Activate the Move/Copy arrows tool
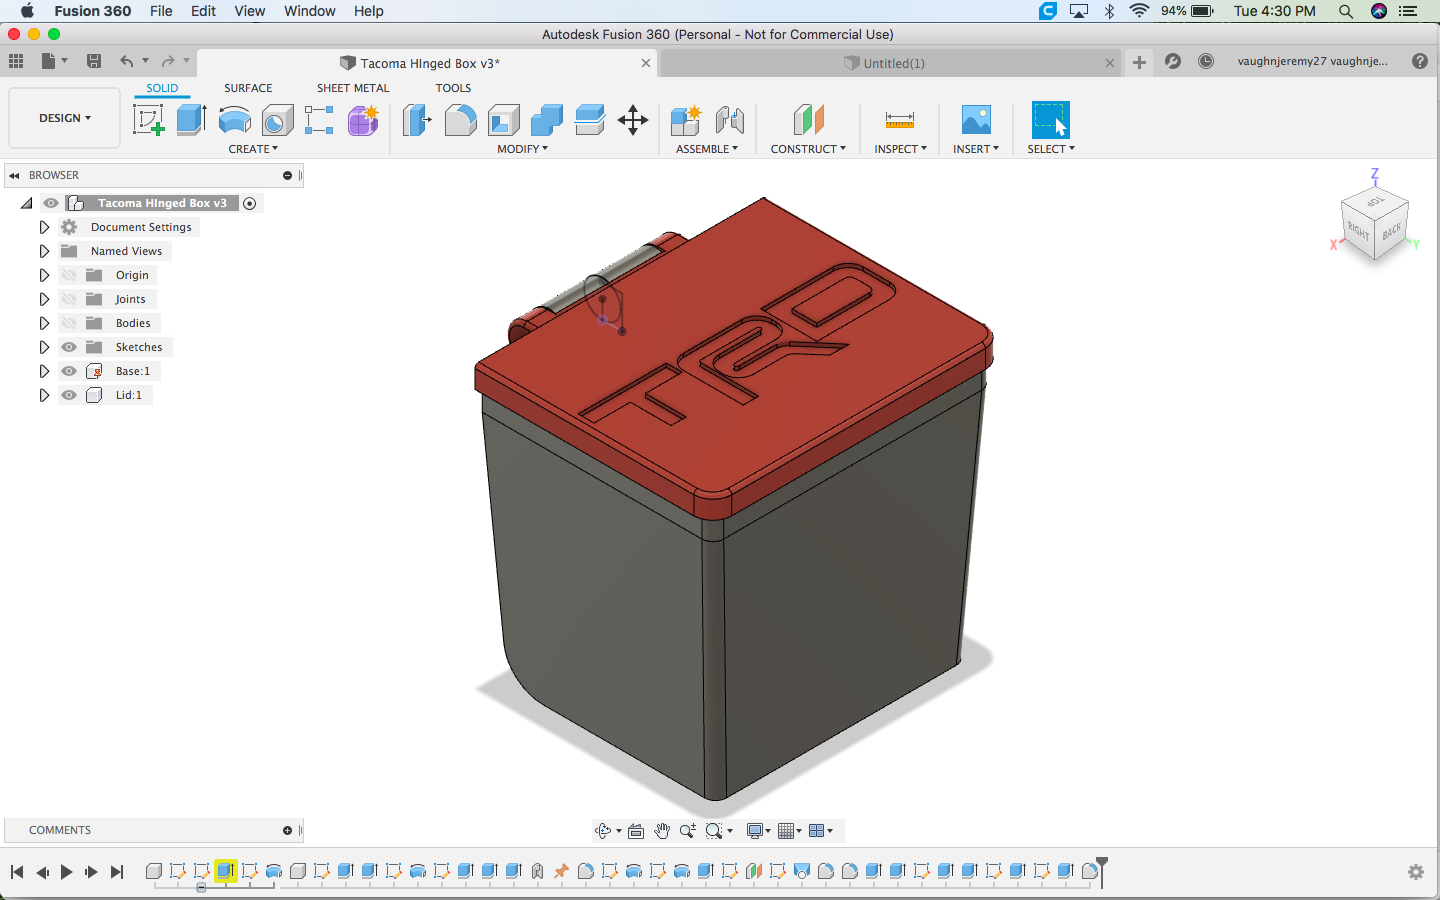Image resolution: width=1440 pixels, height=900 pixels. click(x=633, y=121)
